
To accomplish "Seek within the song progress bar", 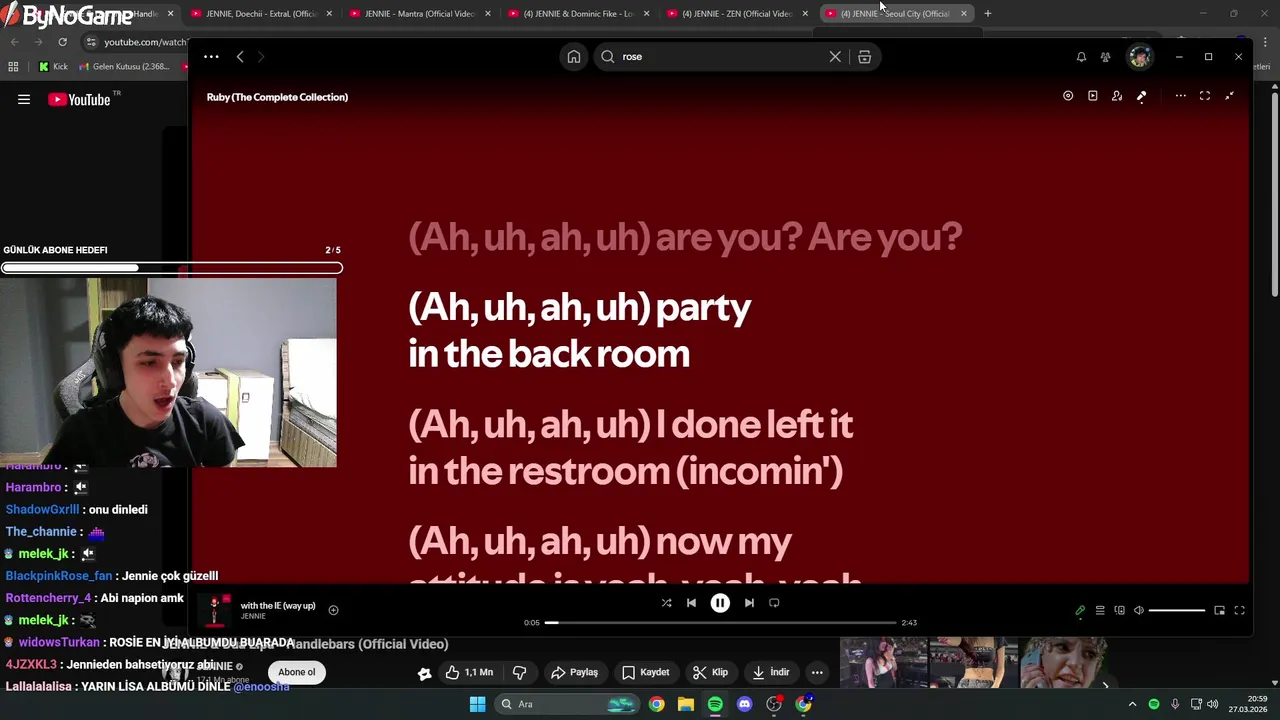I will click(720, 622).
